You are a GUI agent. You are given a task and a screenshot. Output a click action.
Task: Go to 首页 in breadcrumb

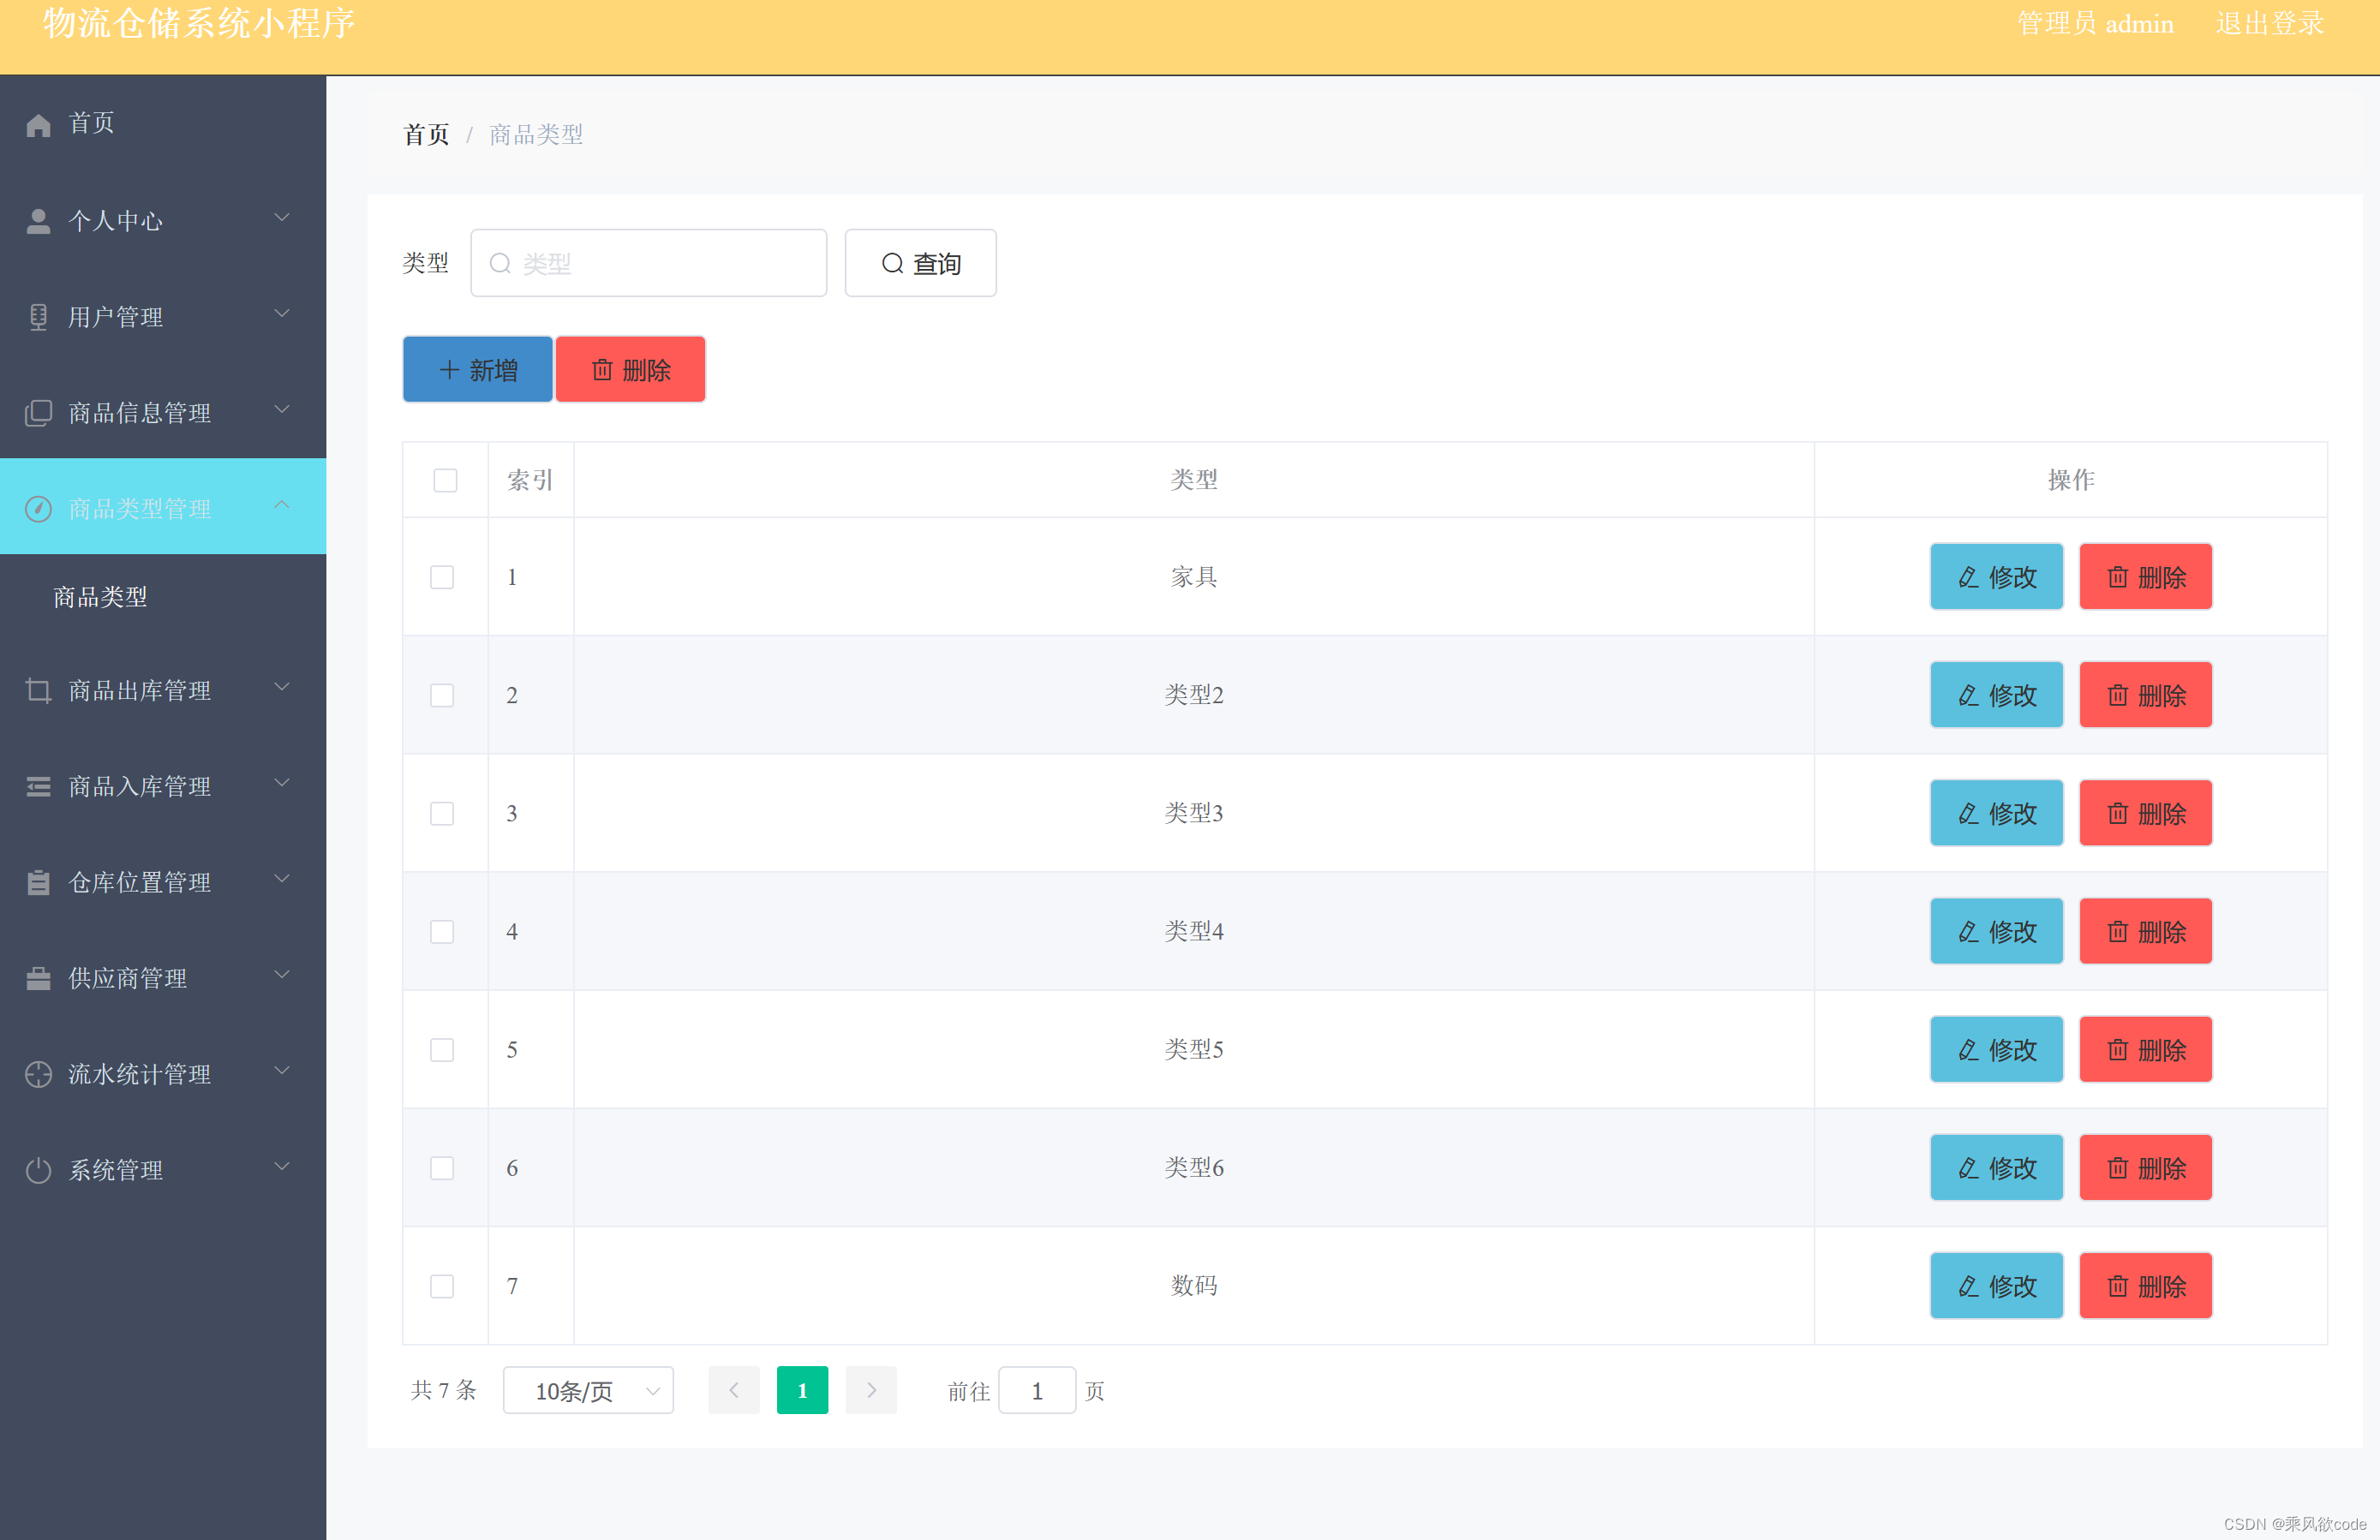426,134
